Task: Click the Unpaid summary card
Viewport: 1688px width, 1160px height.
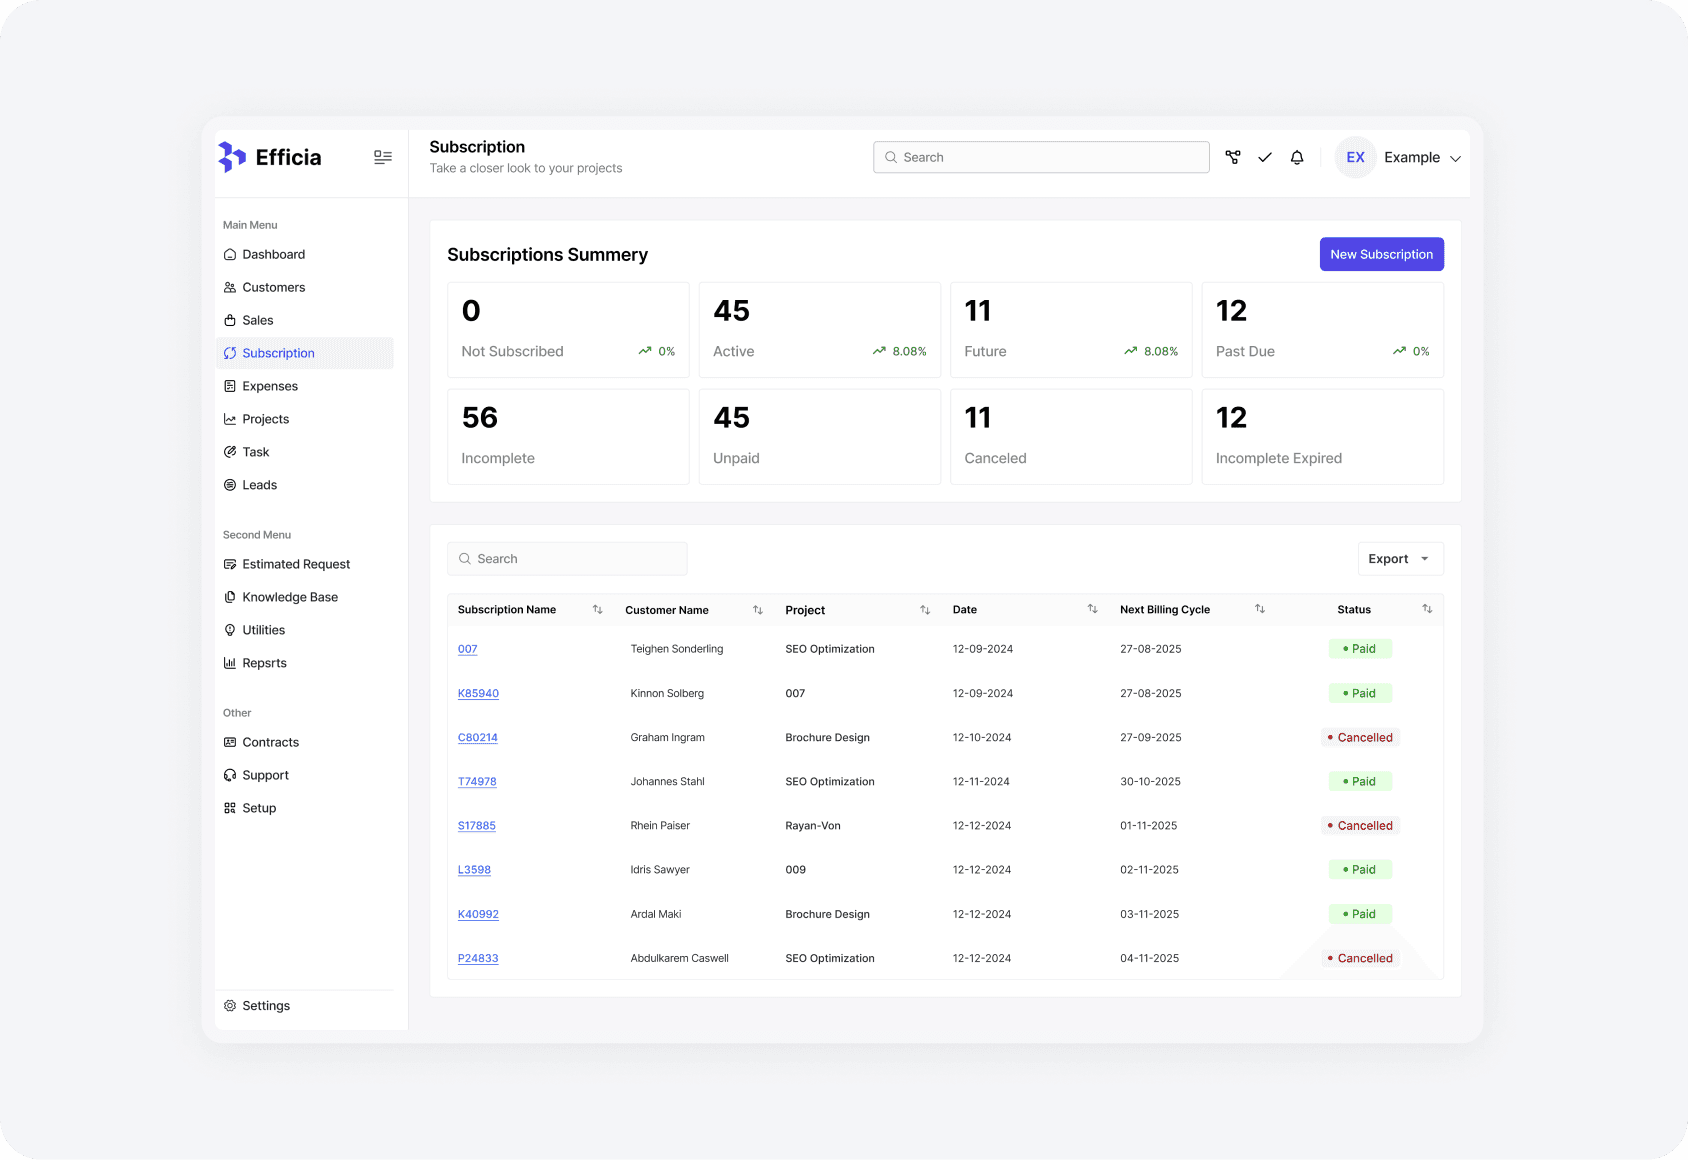Action: [820, 437]
